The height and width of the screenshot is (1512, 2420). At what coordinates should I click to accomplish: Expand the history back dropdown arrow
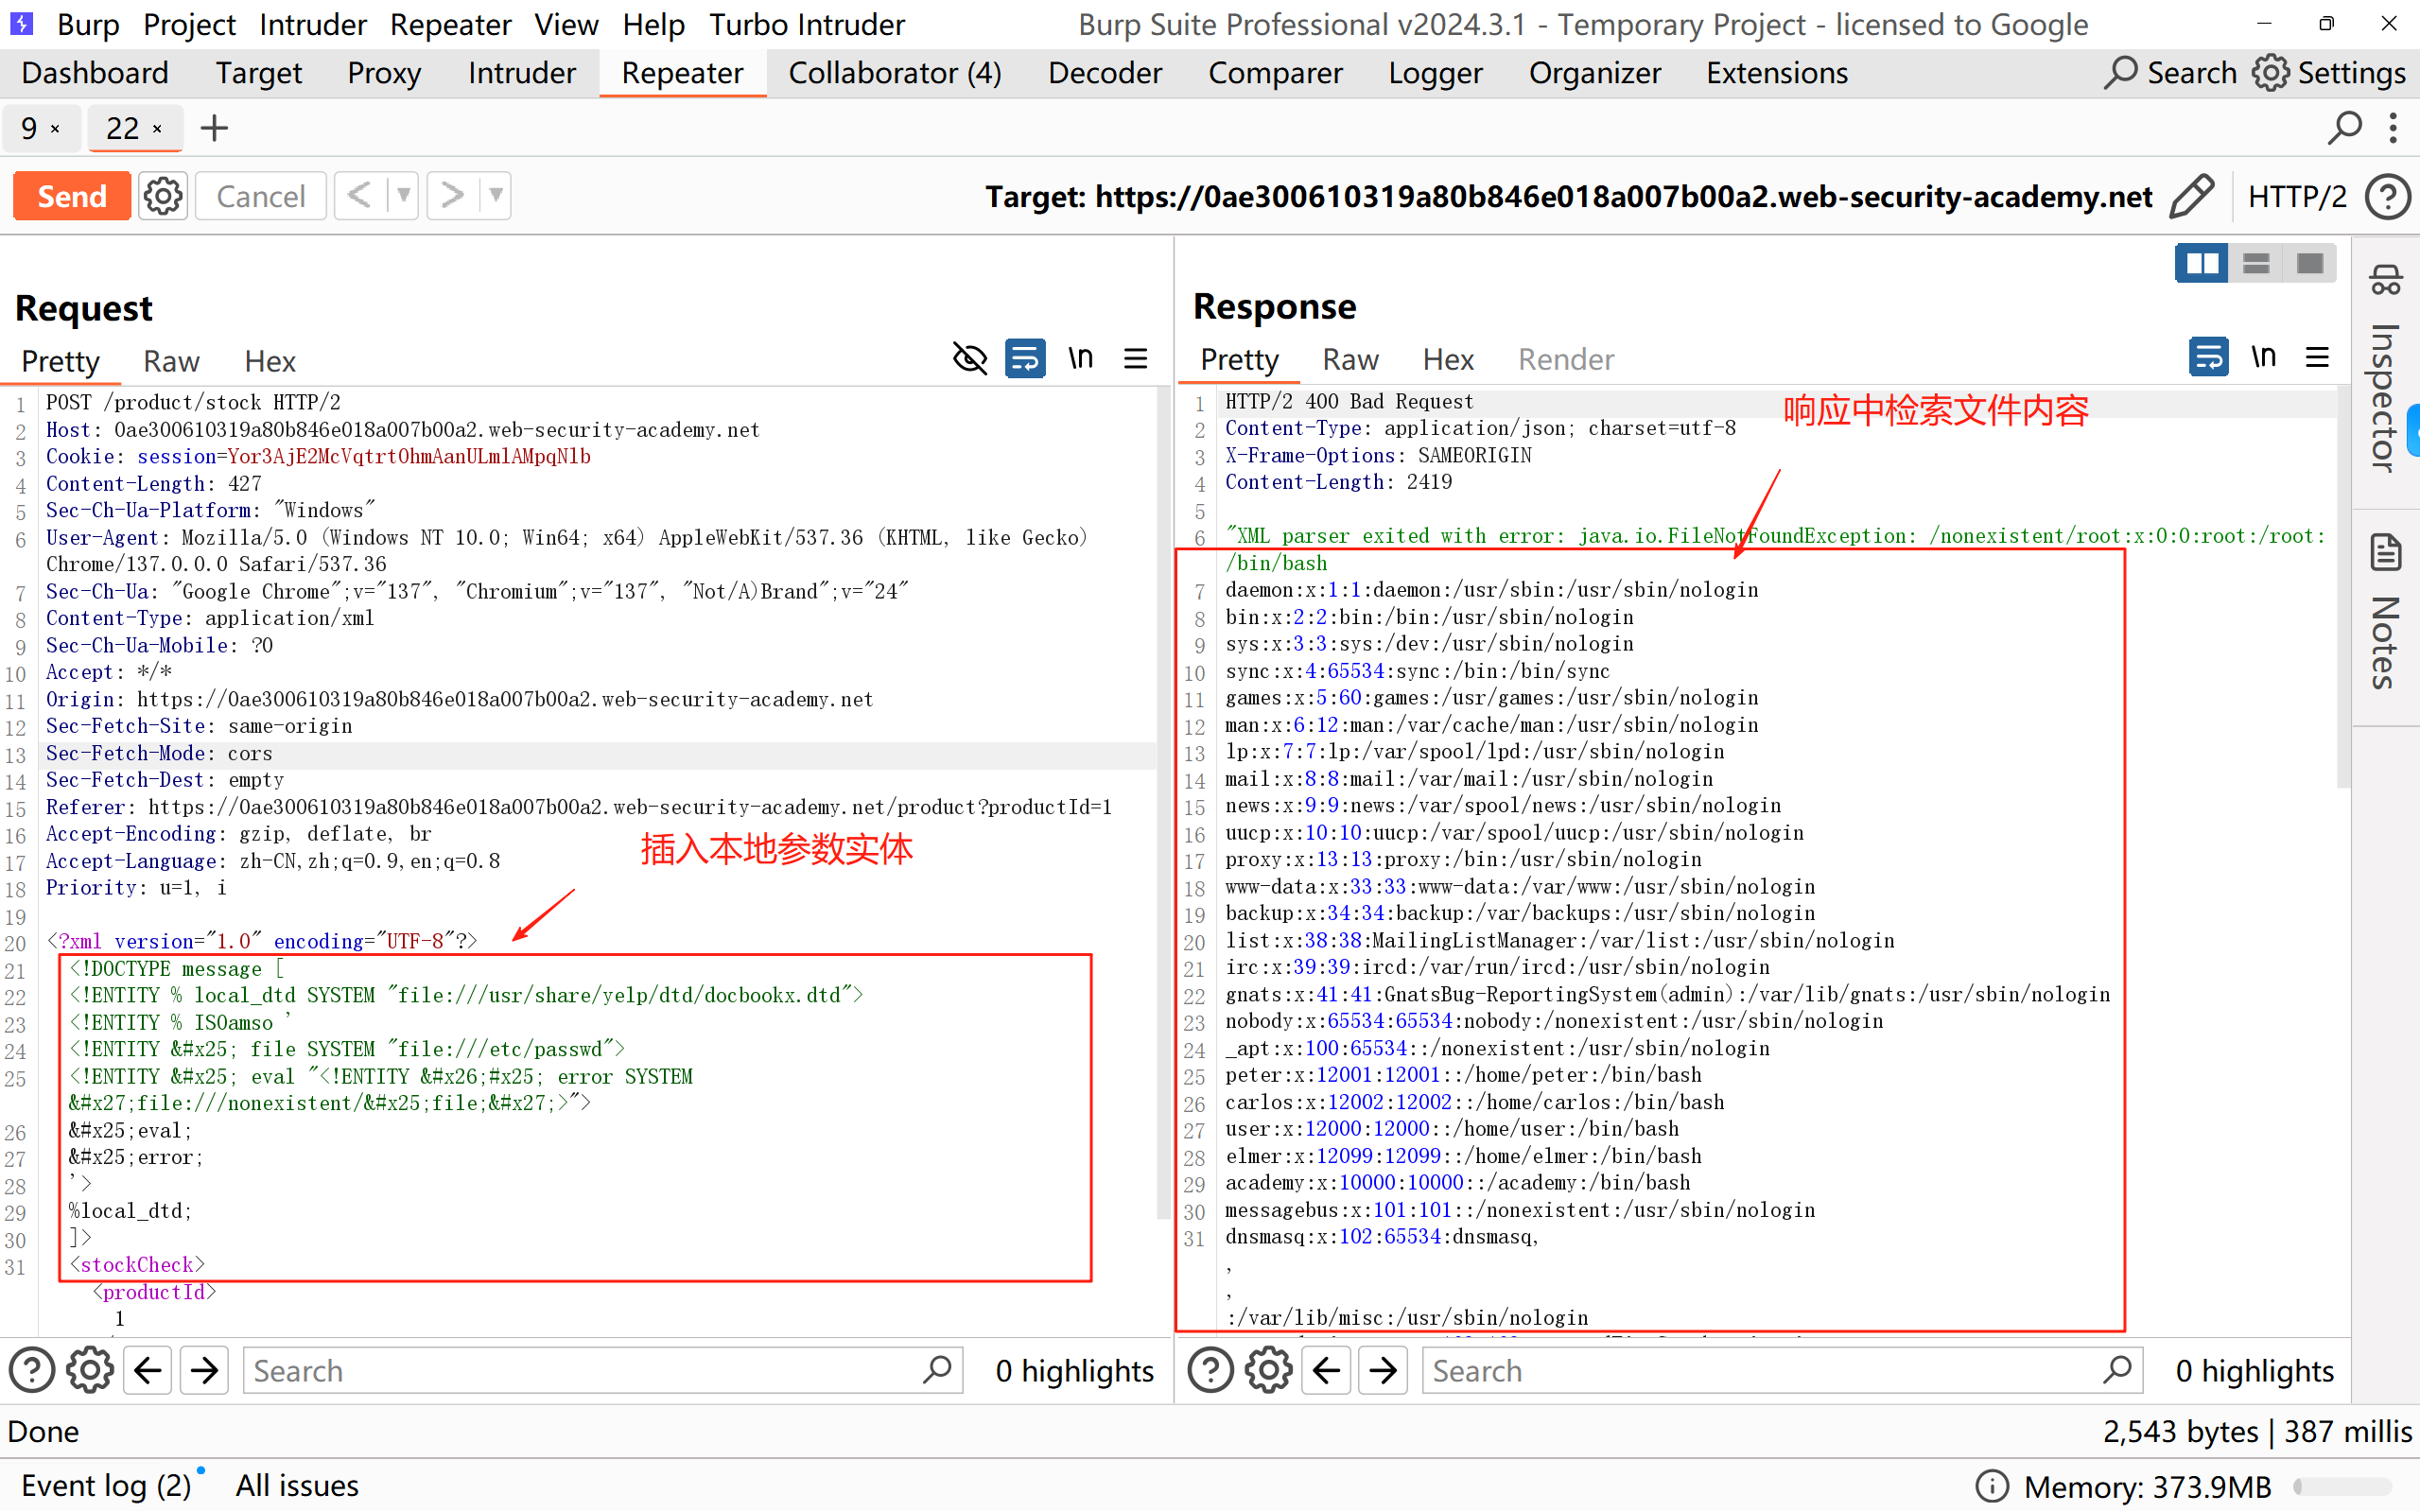point(403,196)
